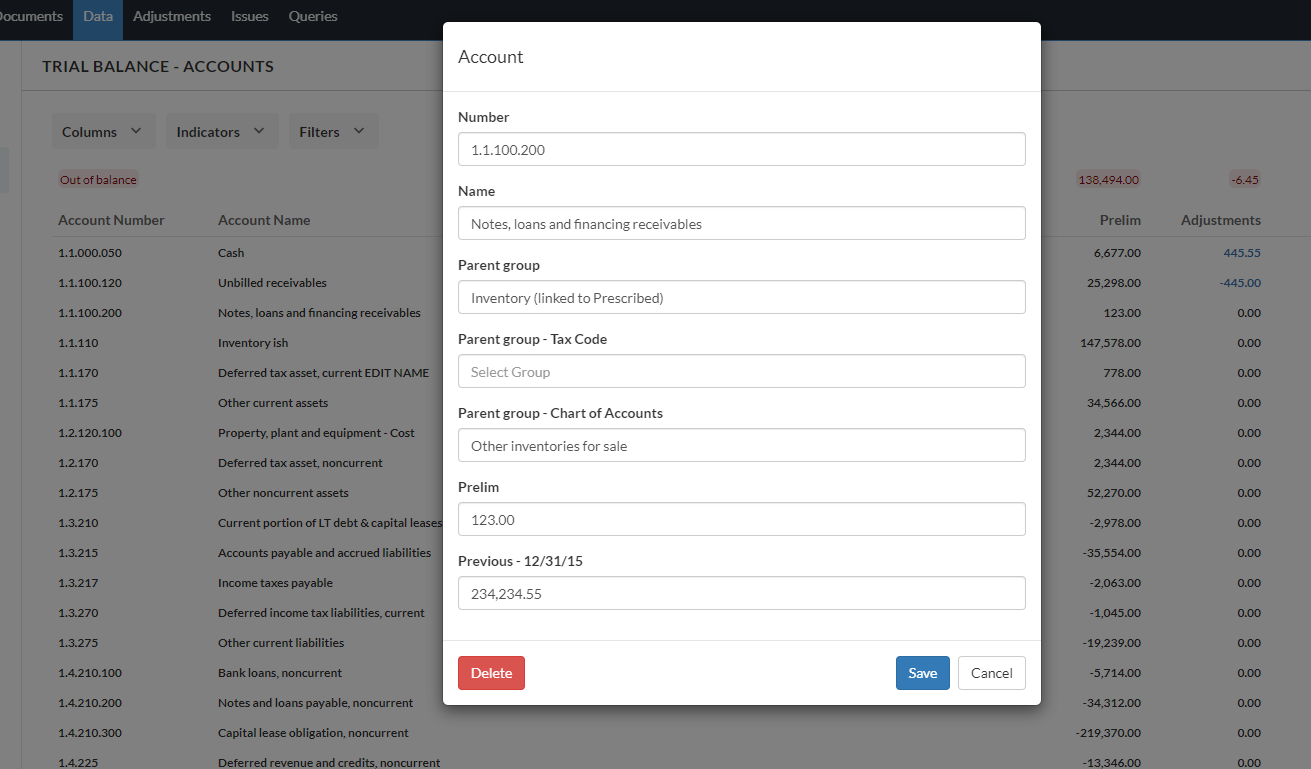Screen dimensions: 1311x769
Task: Click the account Name field
Action: (x=742, y=223)
